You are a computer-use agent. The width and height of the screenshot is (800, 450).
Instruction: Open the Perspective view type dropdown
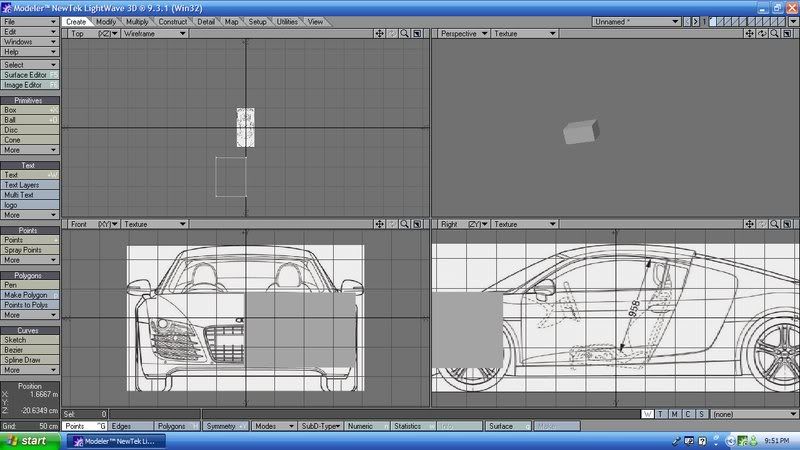[x=463, y=33]
